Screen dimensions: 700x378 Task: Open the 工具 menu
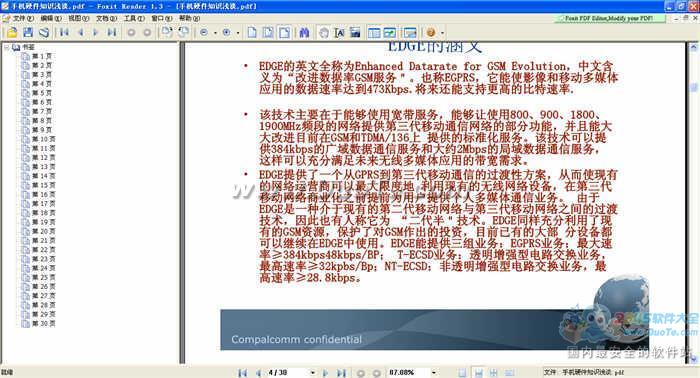pyautogui.click(x=134, y=18)
